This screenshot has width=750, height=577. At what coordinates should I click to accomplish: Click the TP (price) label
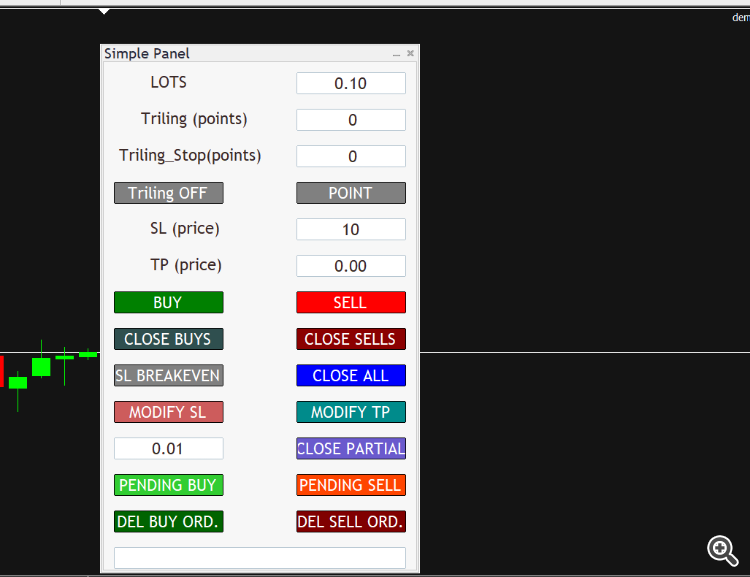click(x=186, y=265)
